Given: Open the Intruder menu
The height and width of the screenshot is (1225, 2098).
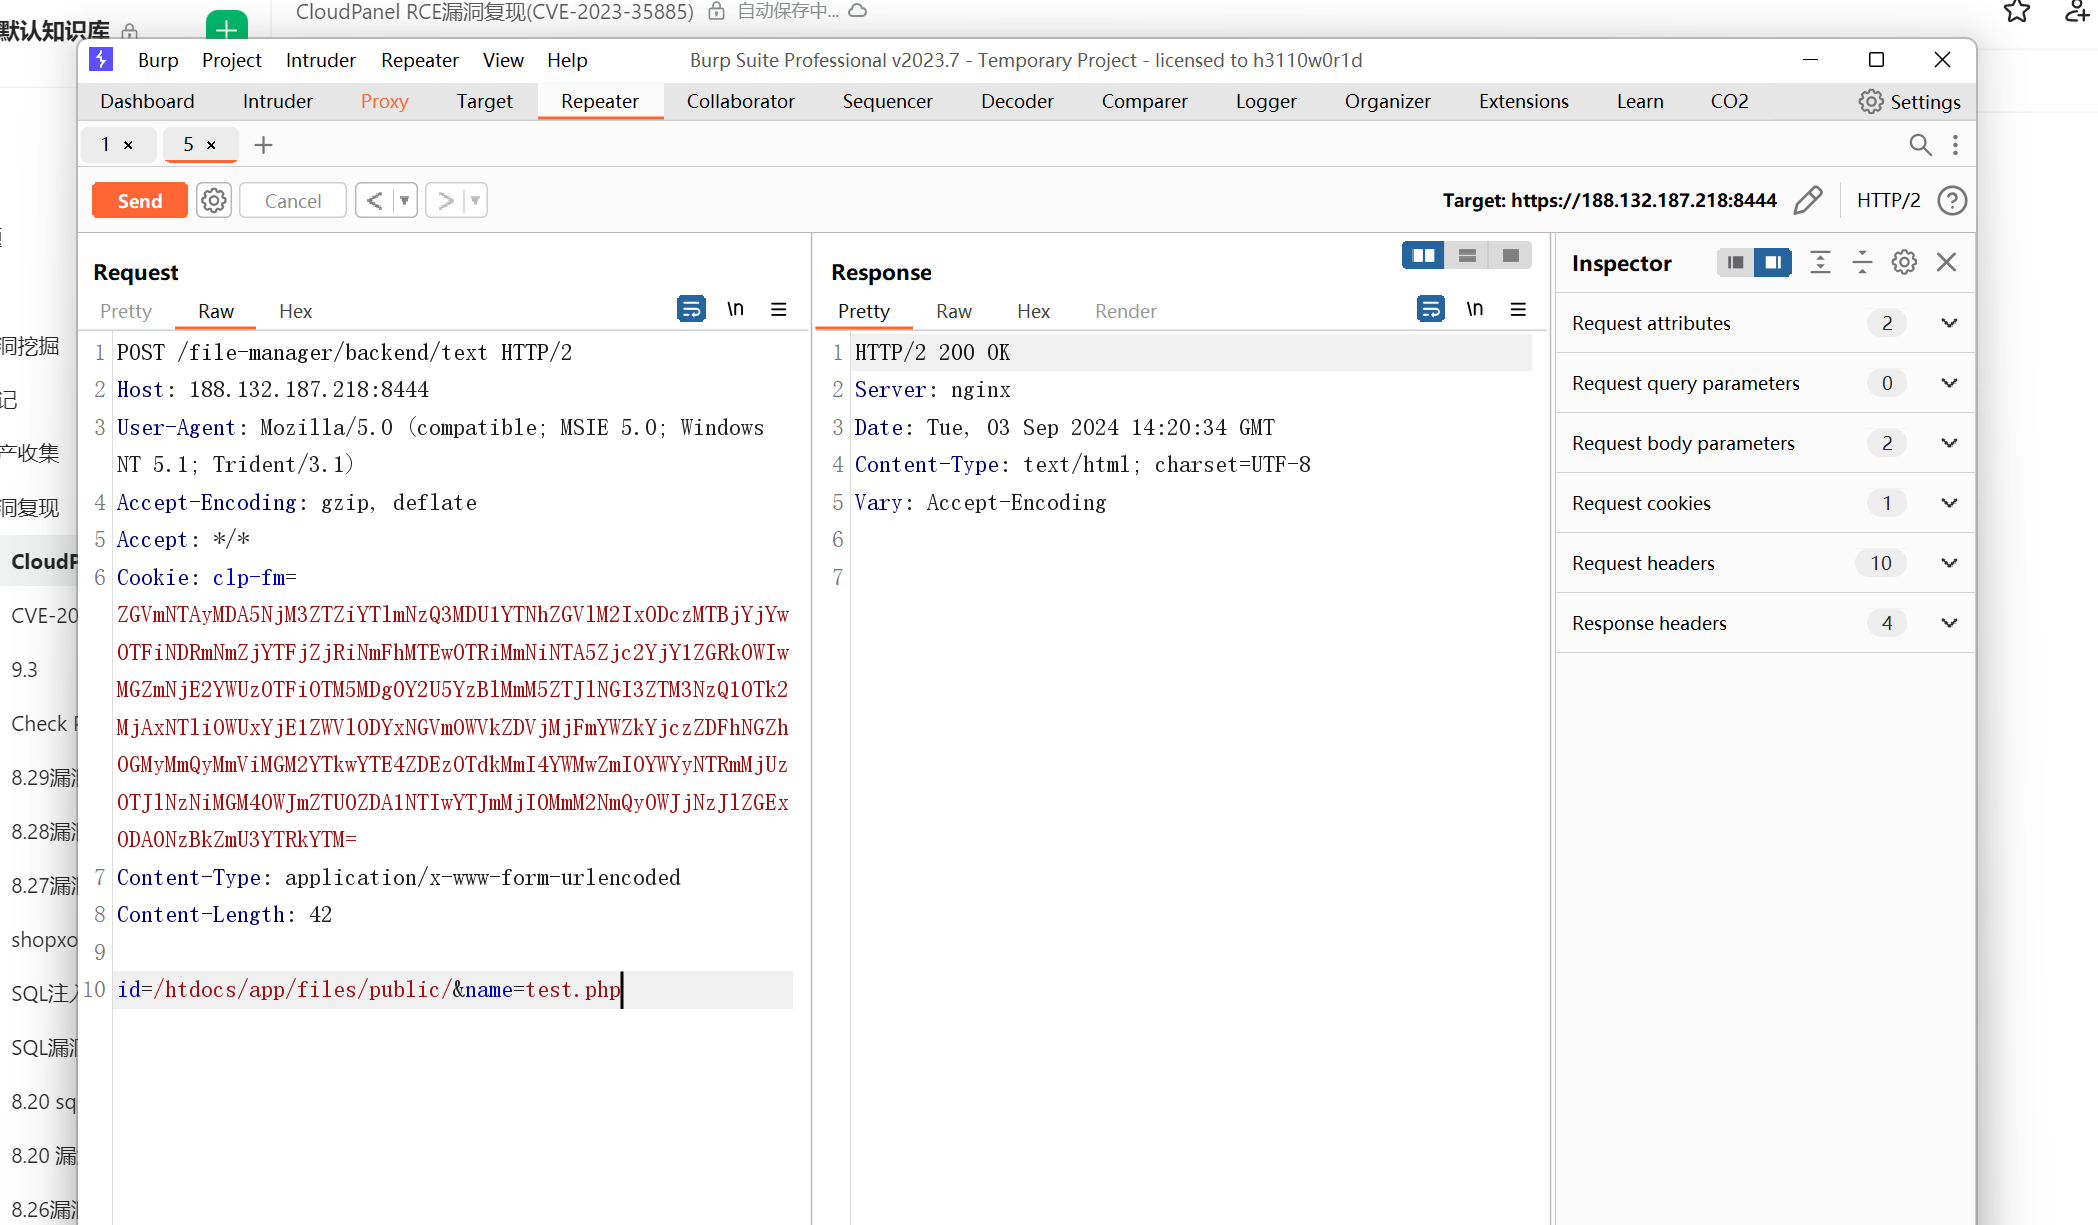Looking at the screenshot, I should (x=320, y=61).
